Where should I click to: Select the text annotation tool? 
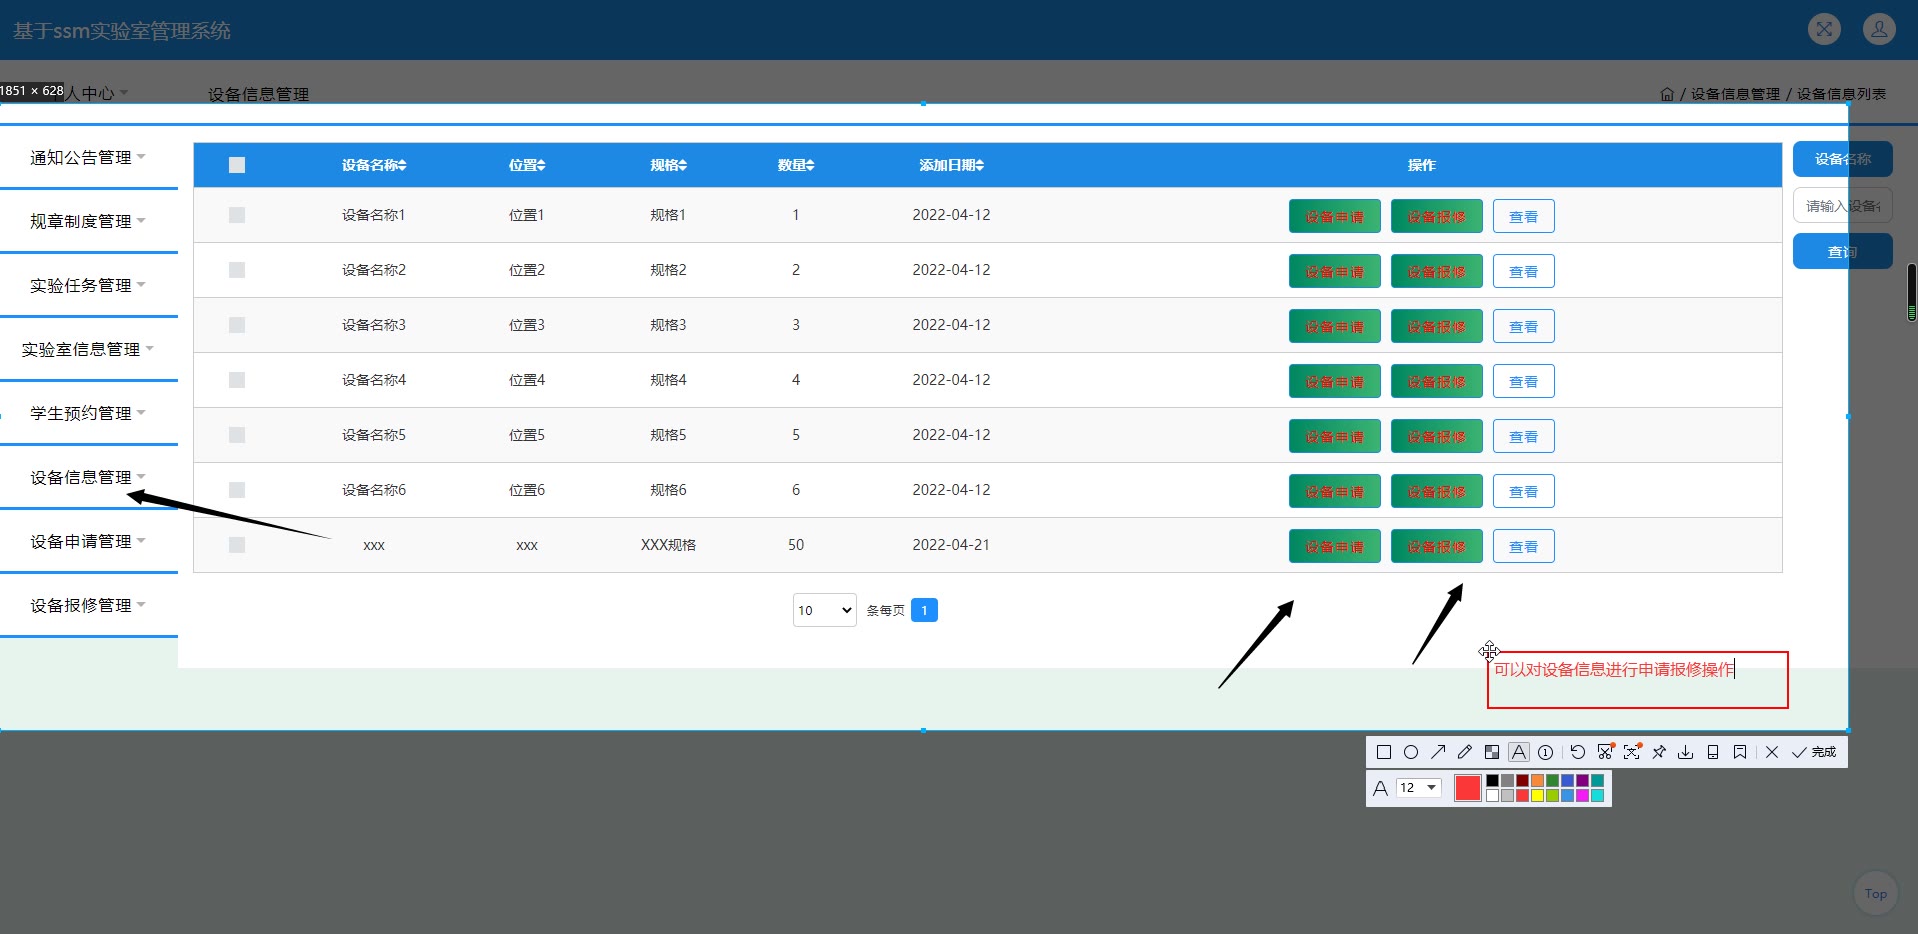[1519, 752]
